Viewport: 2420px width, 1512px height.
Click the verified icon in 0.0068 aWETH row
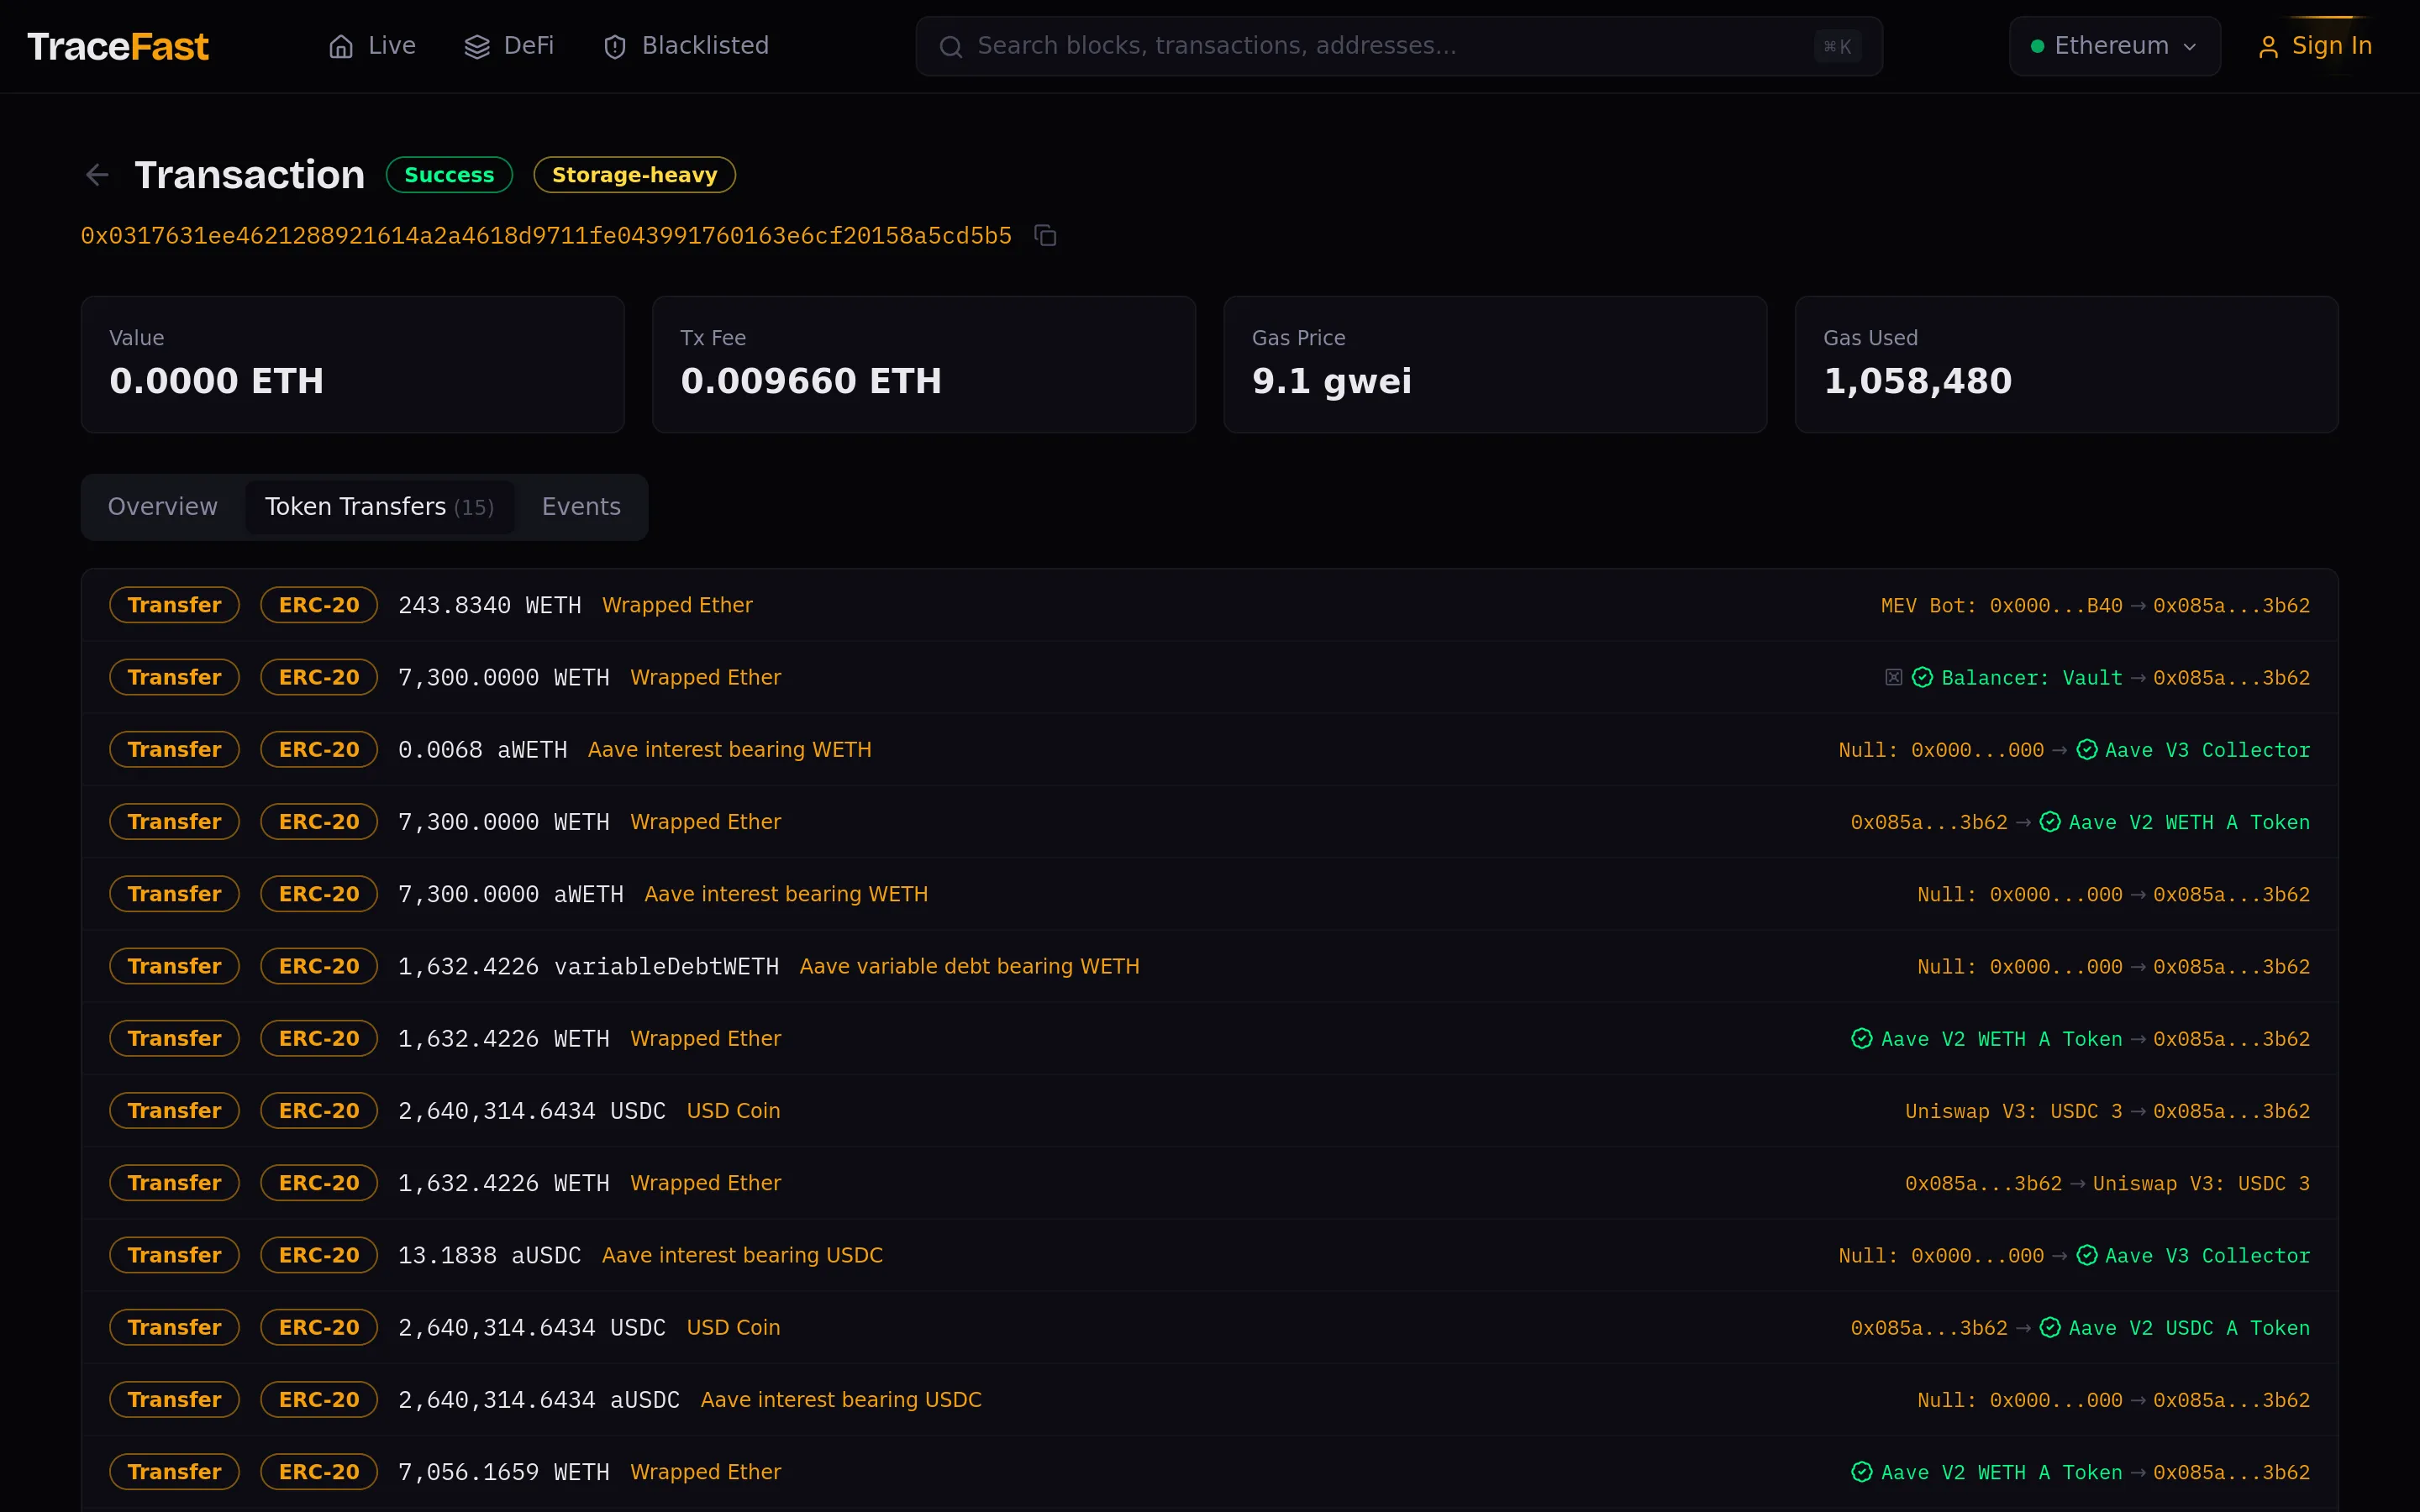pyautogui.click(x=2087, y=750)
